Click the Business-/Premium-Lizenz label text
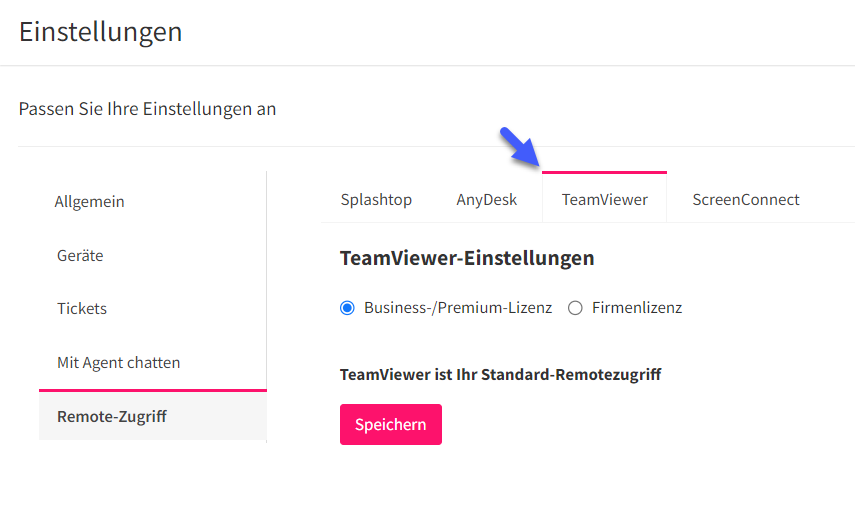Image resolution: width=855 pixels, height=505 pixels. click(x=458, y=308)
